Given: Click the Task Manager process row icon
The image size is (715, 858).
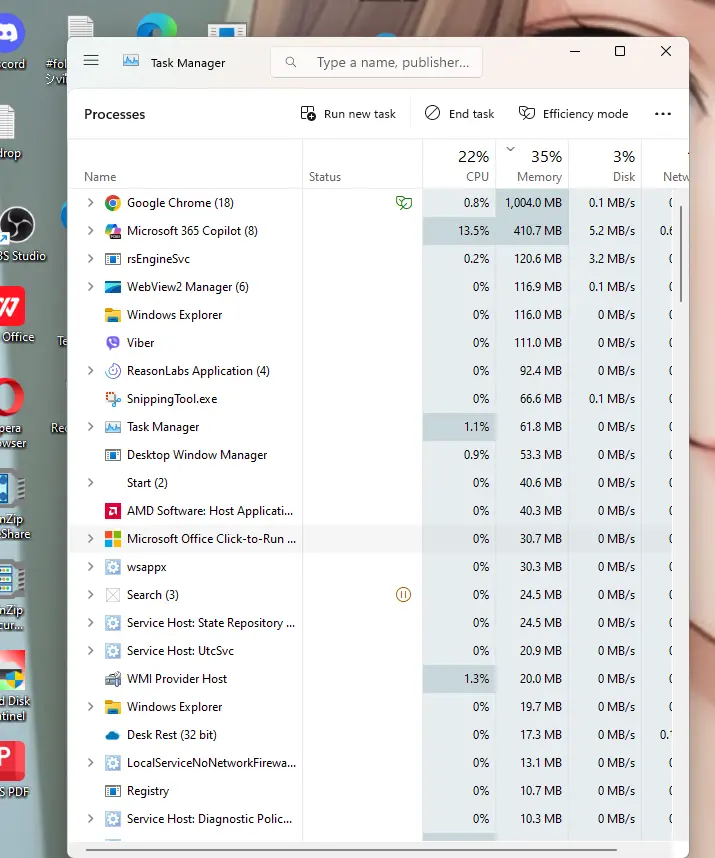Looking at the screenshot, I should (x=113, y=427).
